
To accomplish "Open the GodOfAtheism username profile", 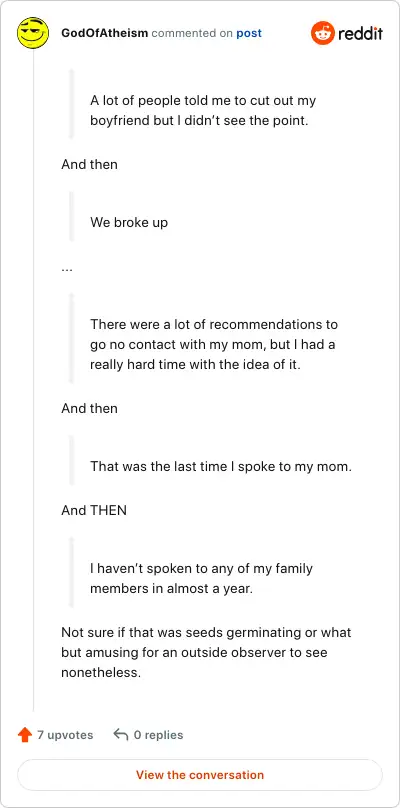I will point(105,33).
